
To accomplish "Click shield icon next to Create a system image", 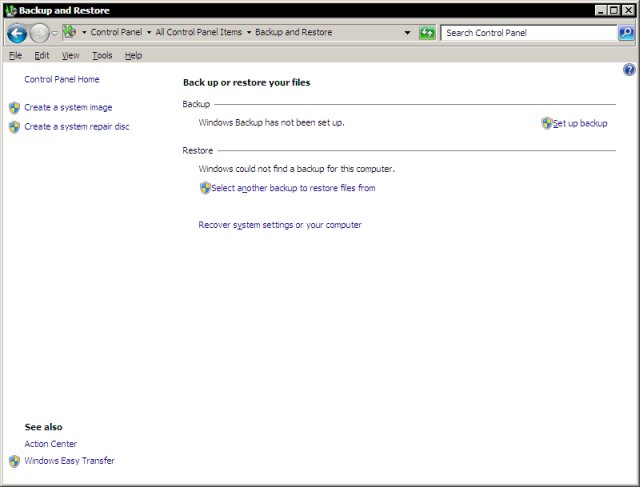I will pyautogui.click(x=14, y=107).
